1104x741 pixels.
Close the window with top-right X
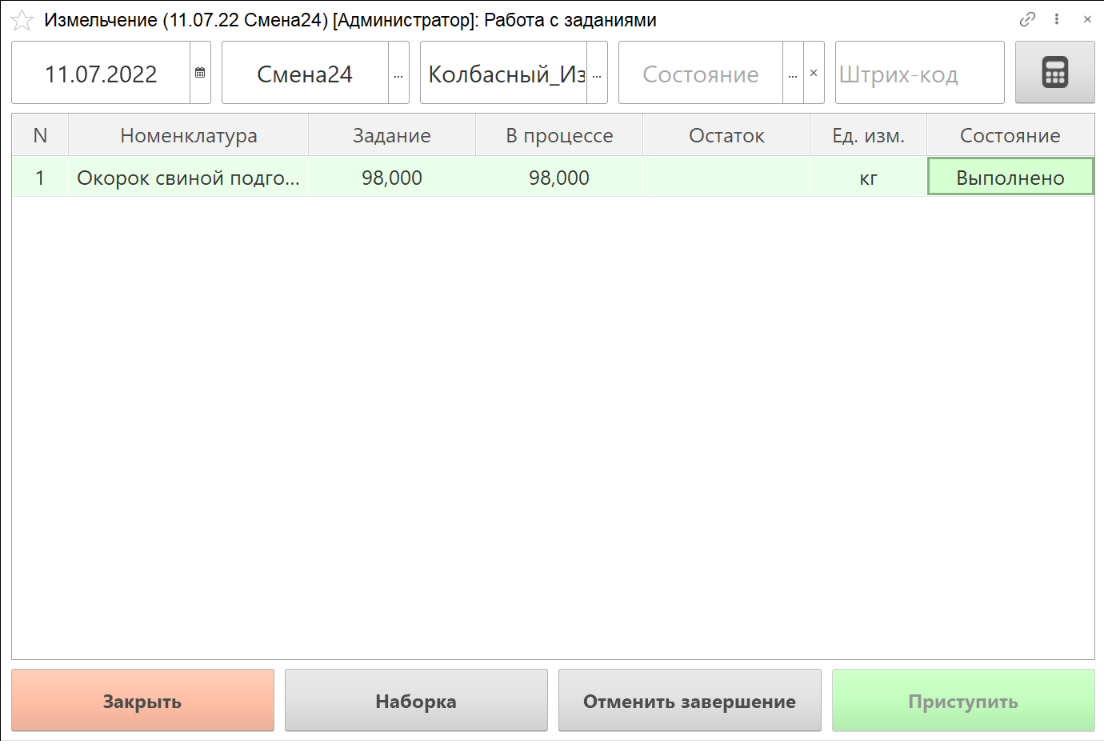(1087, 19)
